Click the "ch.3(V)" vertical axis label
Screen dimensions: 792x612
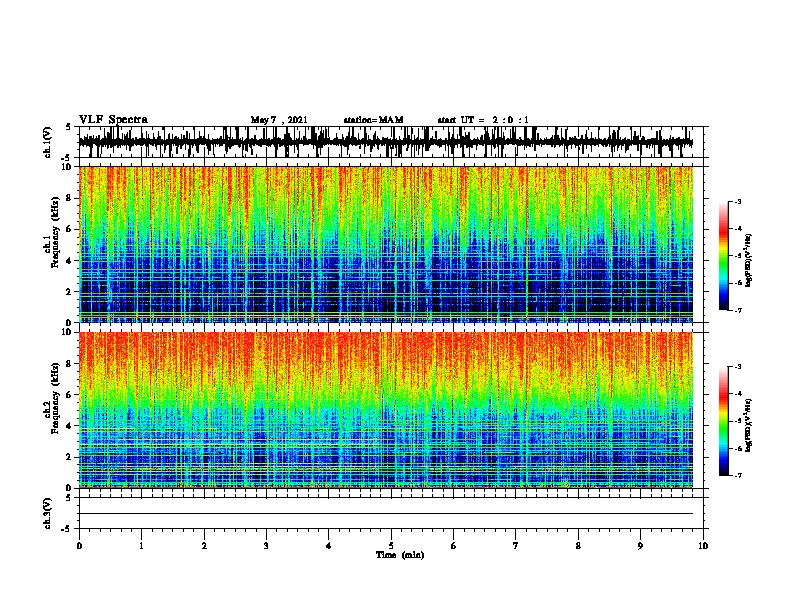[47, 513]
